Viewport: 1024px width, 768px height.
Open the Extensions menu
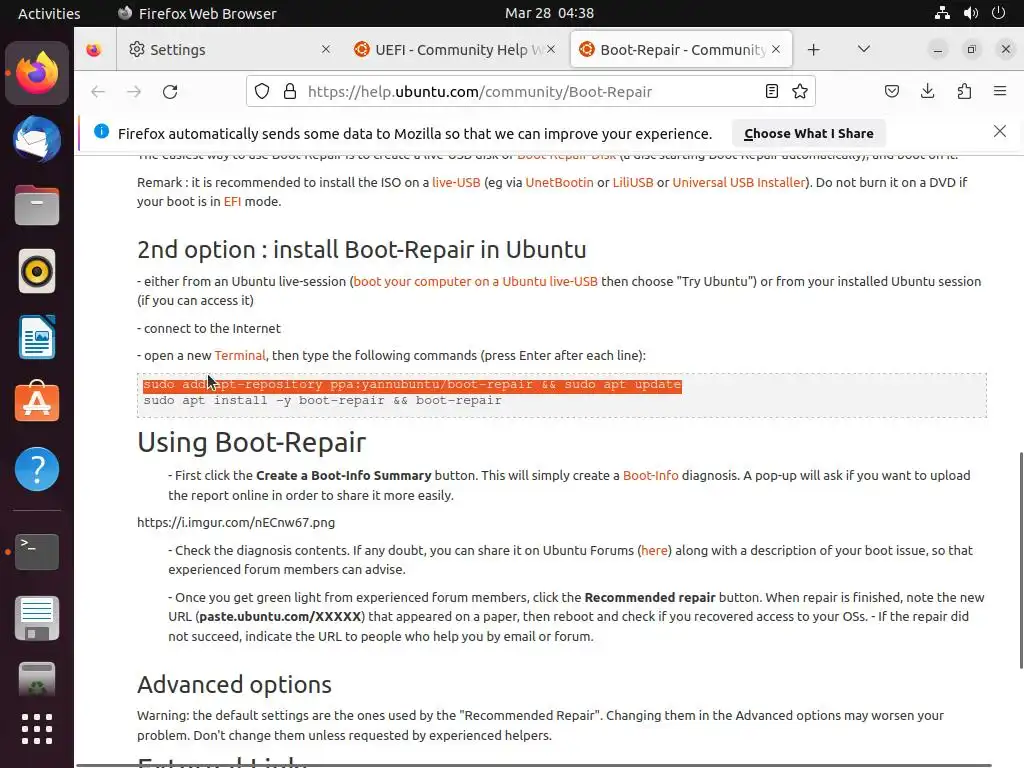pyautogui.click(x=964, y=91)
